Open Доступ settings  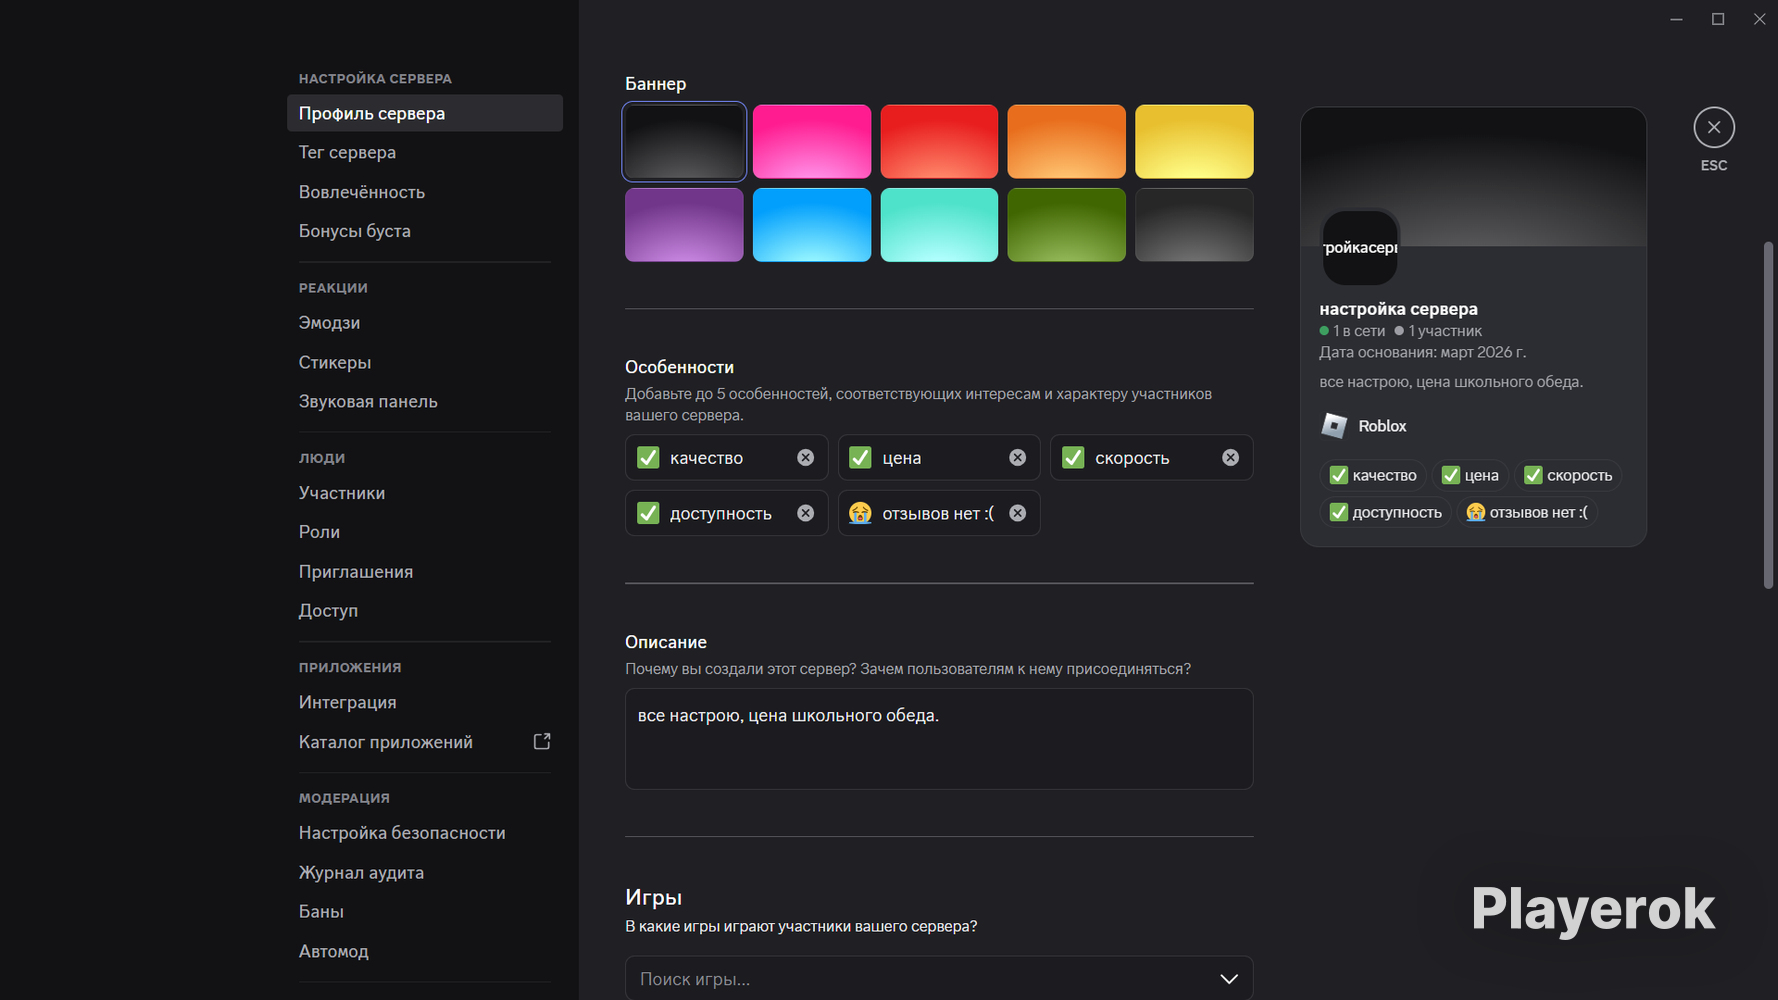point(425,611)
